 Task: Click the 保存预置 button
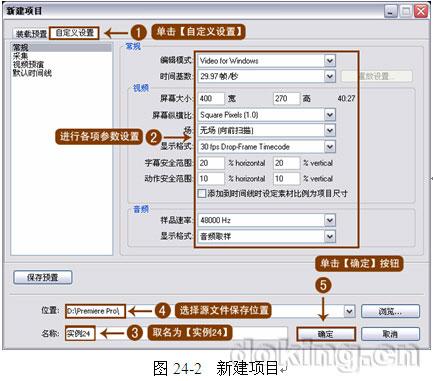[x=43, y=277]
